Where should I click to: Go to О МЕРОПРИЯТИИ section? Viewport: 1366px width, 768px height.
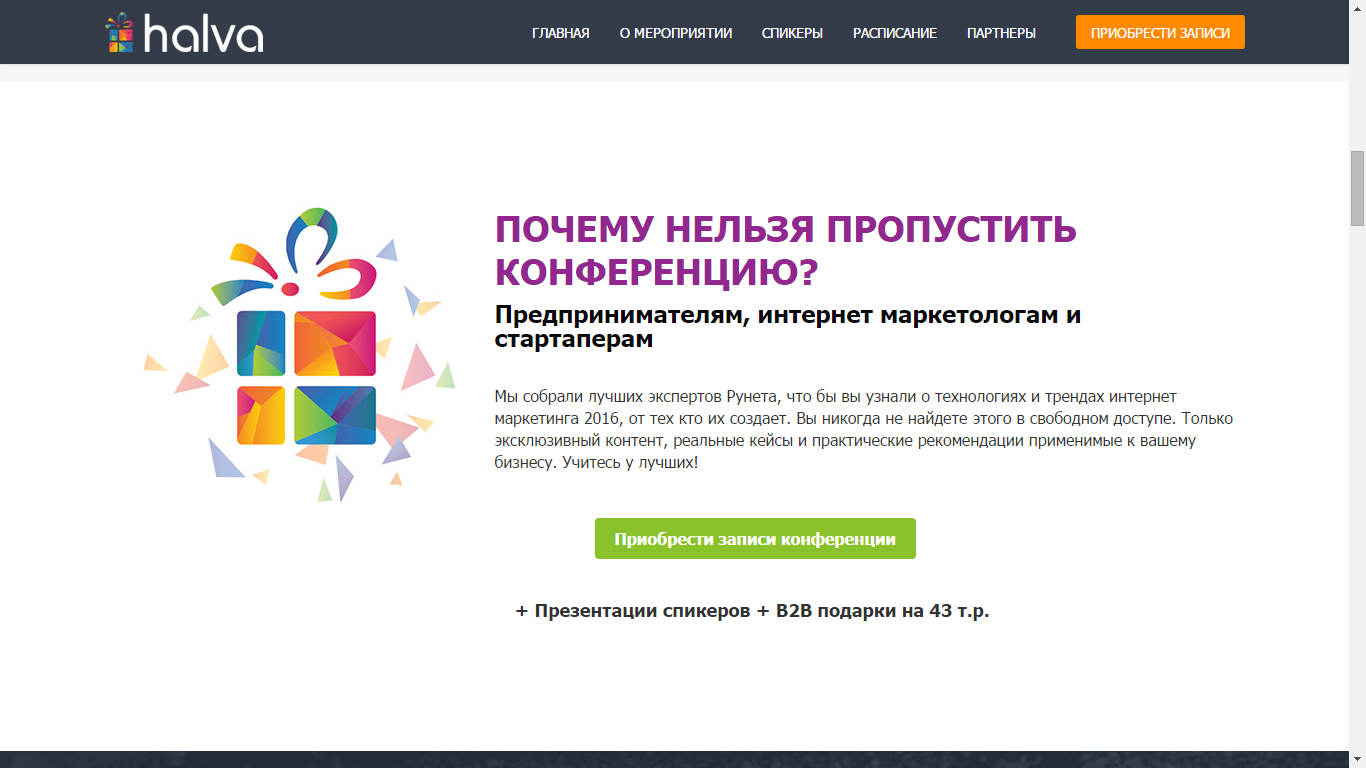(x=676, y=33)
